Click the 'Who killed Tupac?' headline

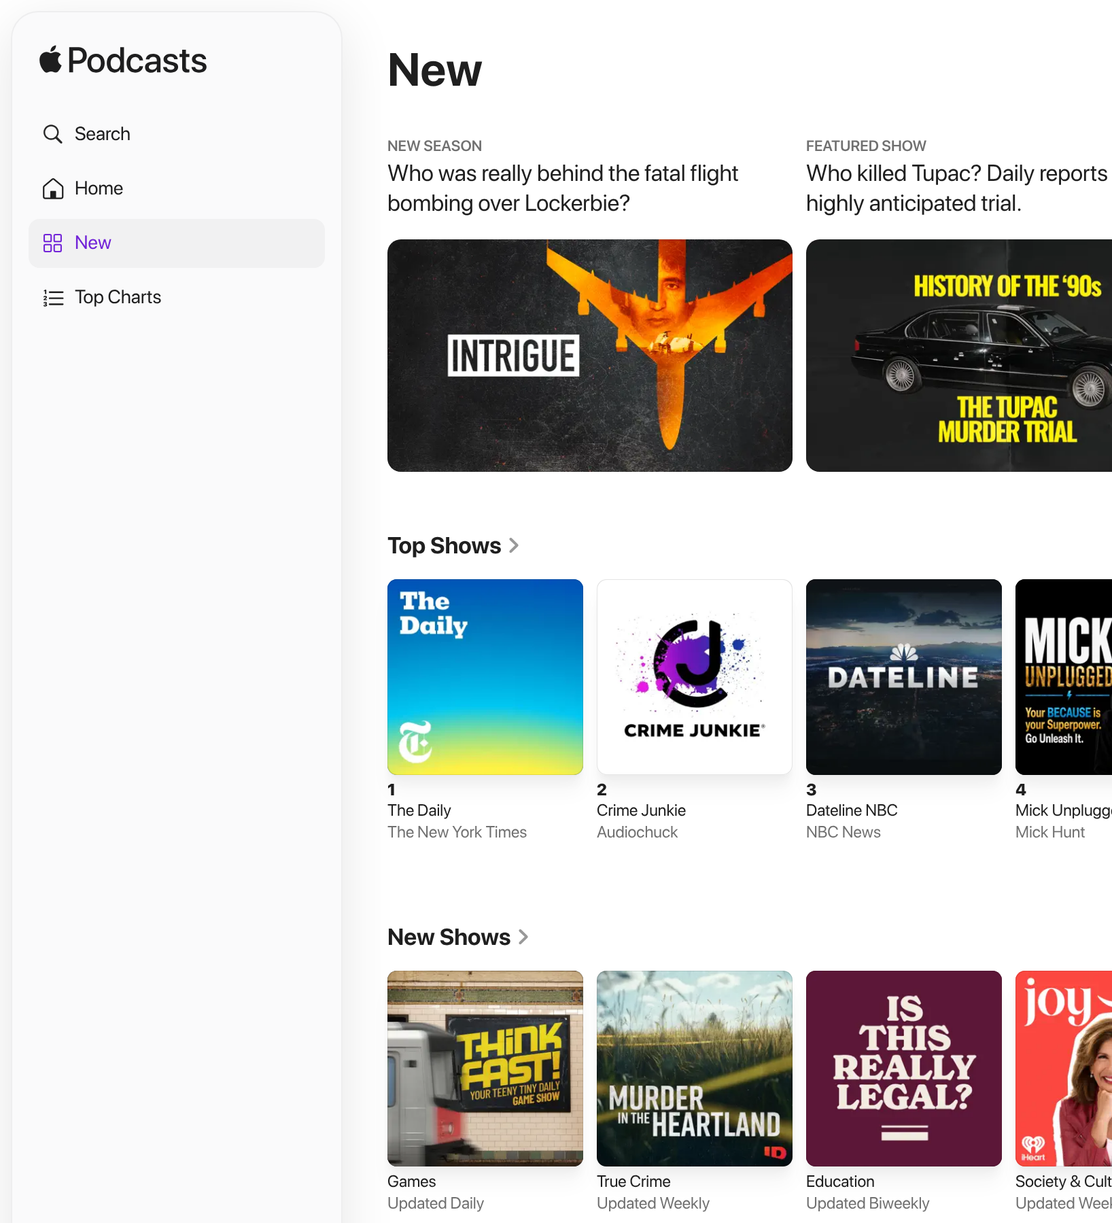point(959,188)
